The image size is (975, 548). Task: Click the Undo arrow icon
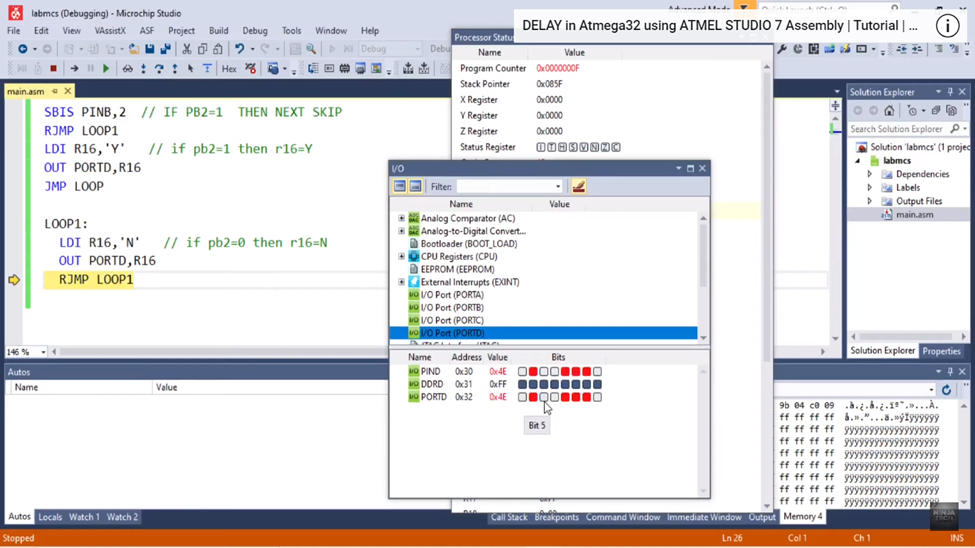[x=239, y=49]
